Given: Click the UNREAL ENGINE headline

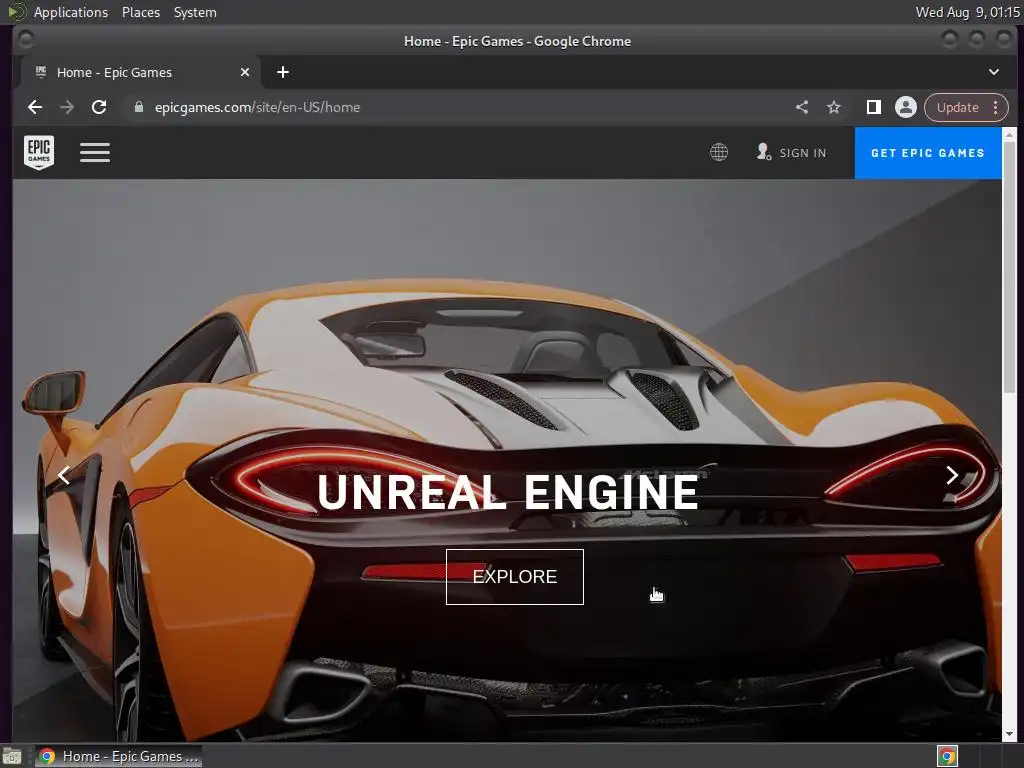Looking at the screenshot, I should coord(508,492).
